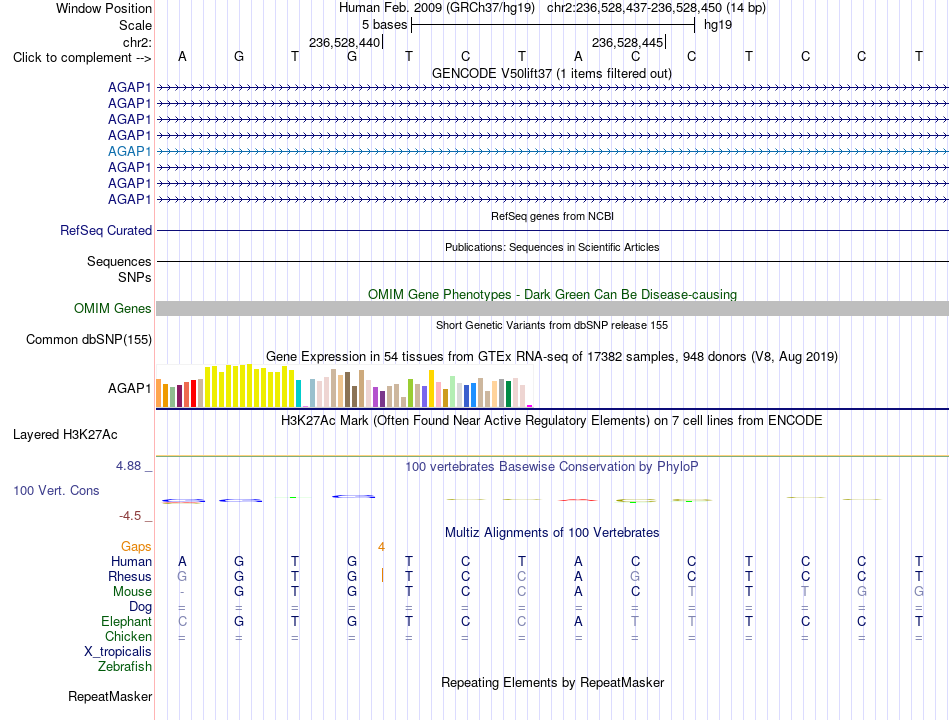This screenshot has width=950, height=720.
Task: Open 100 vertebrates Basewise Conservation by PhyloP
Action: click(x=551, y=467)
